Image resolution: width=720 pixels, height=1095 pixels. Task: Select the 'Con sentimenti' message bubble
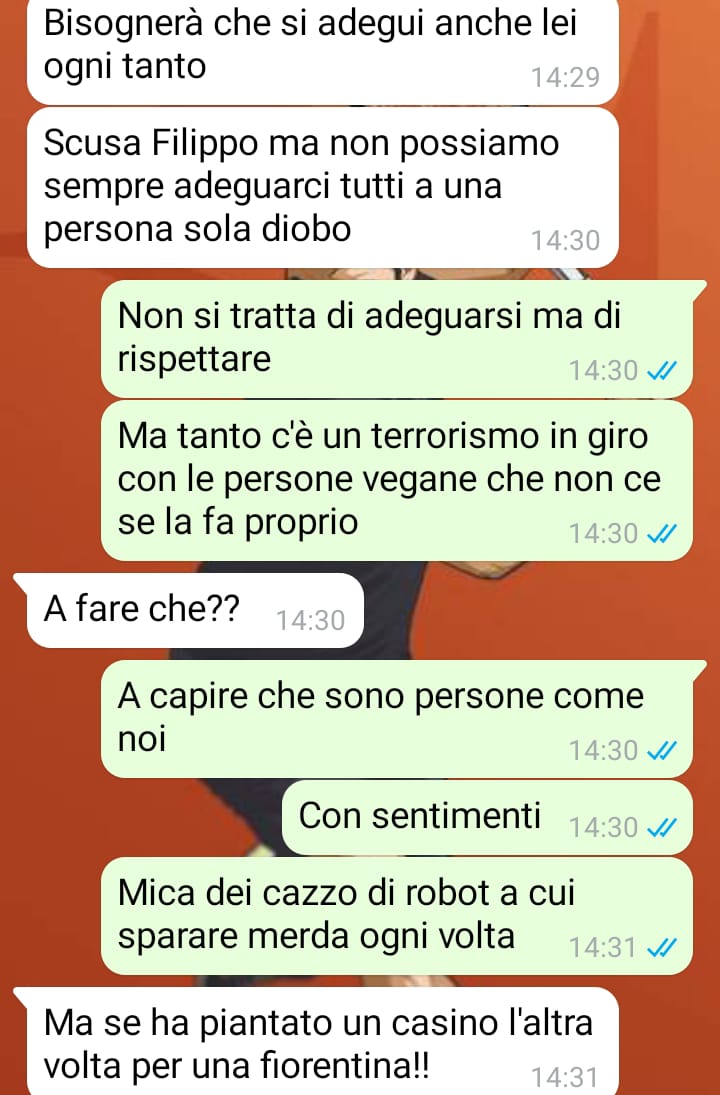[x=487, y=818]
